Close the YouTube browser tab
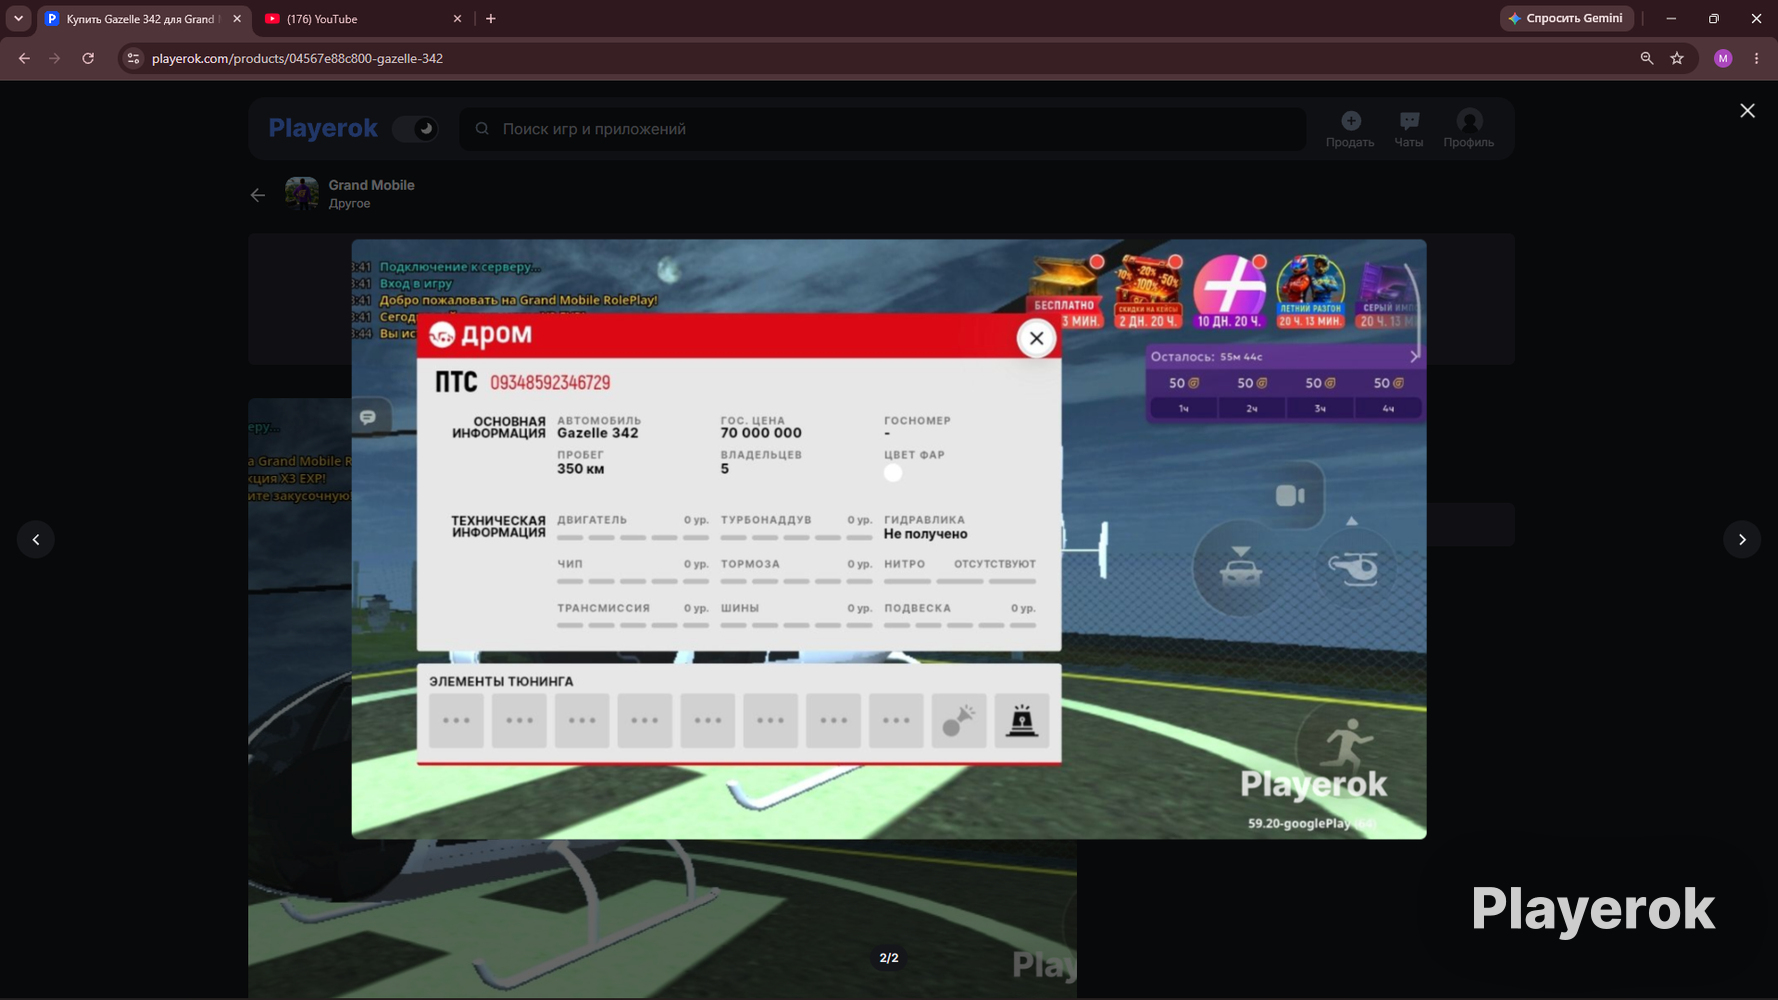 pyautogui.click(x=457, y=19)
